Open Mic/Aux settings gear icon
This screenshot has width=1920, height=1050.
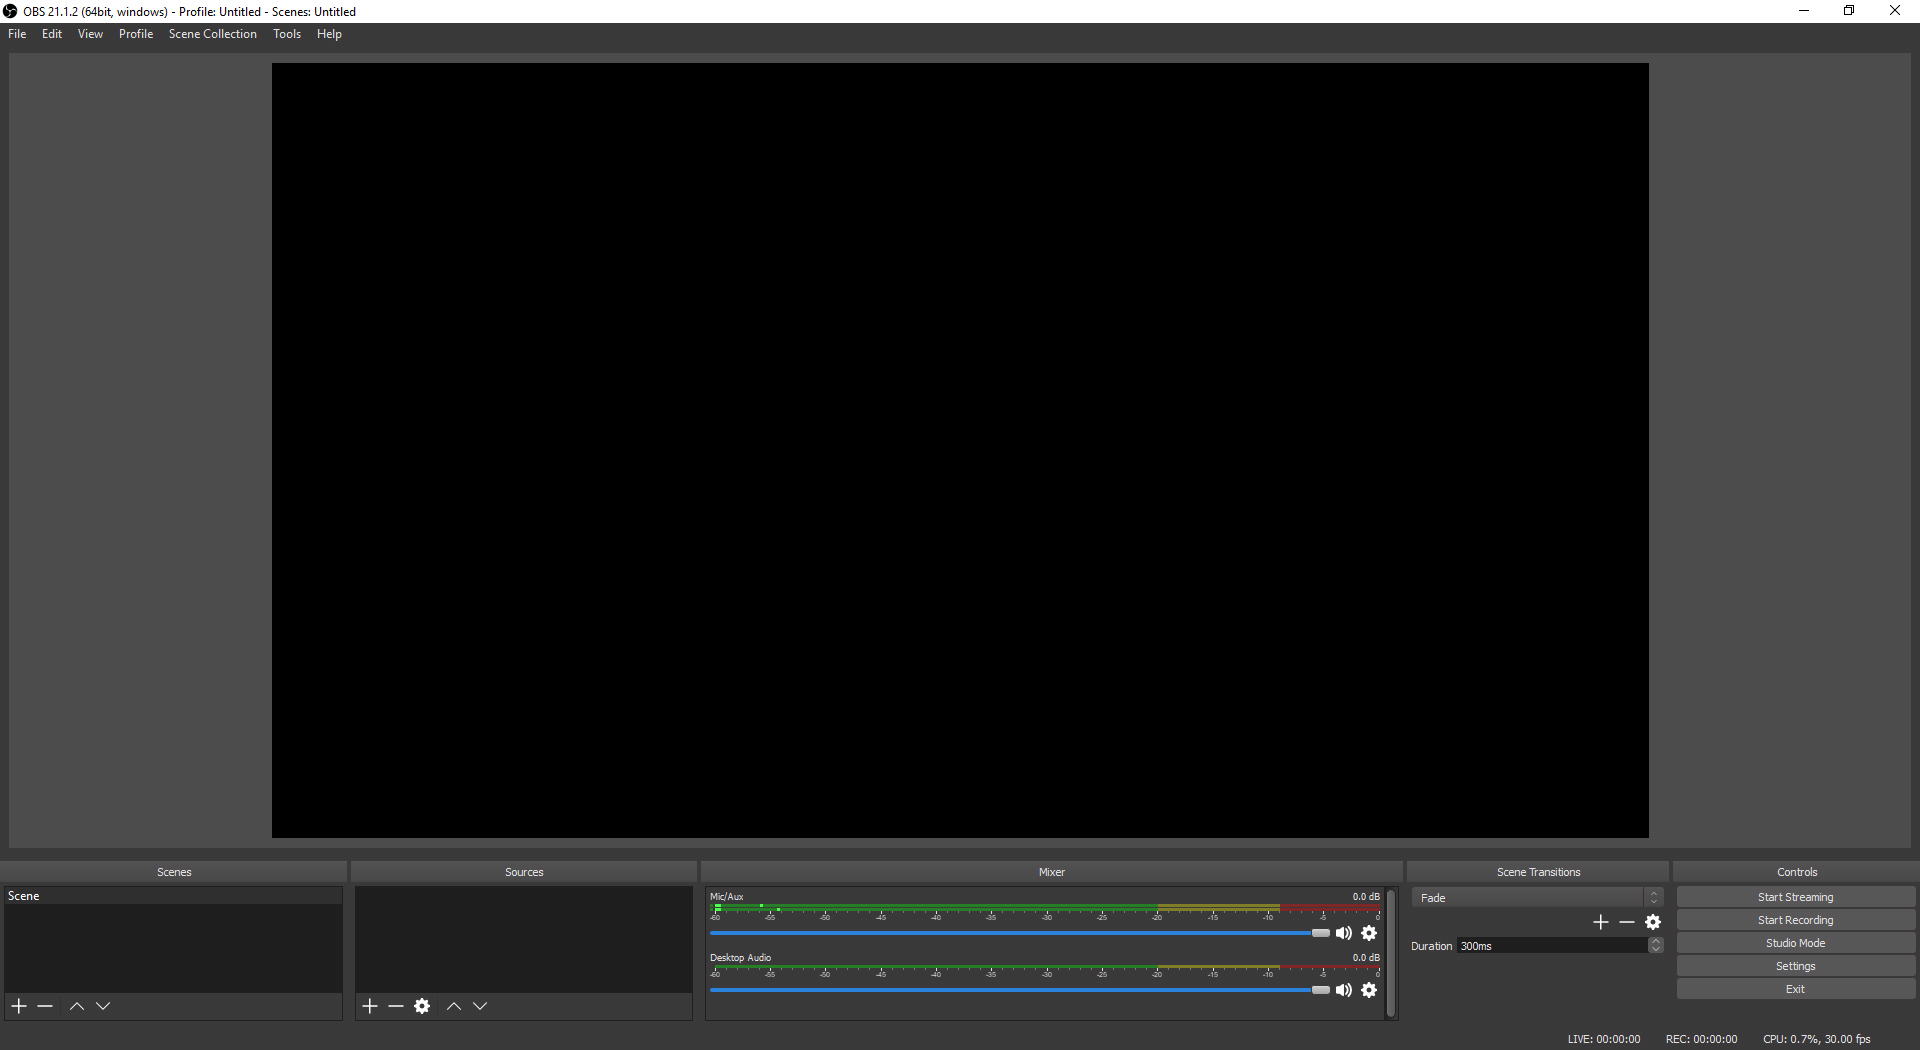pyautogui.click(x=1369, y=933)
